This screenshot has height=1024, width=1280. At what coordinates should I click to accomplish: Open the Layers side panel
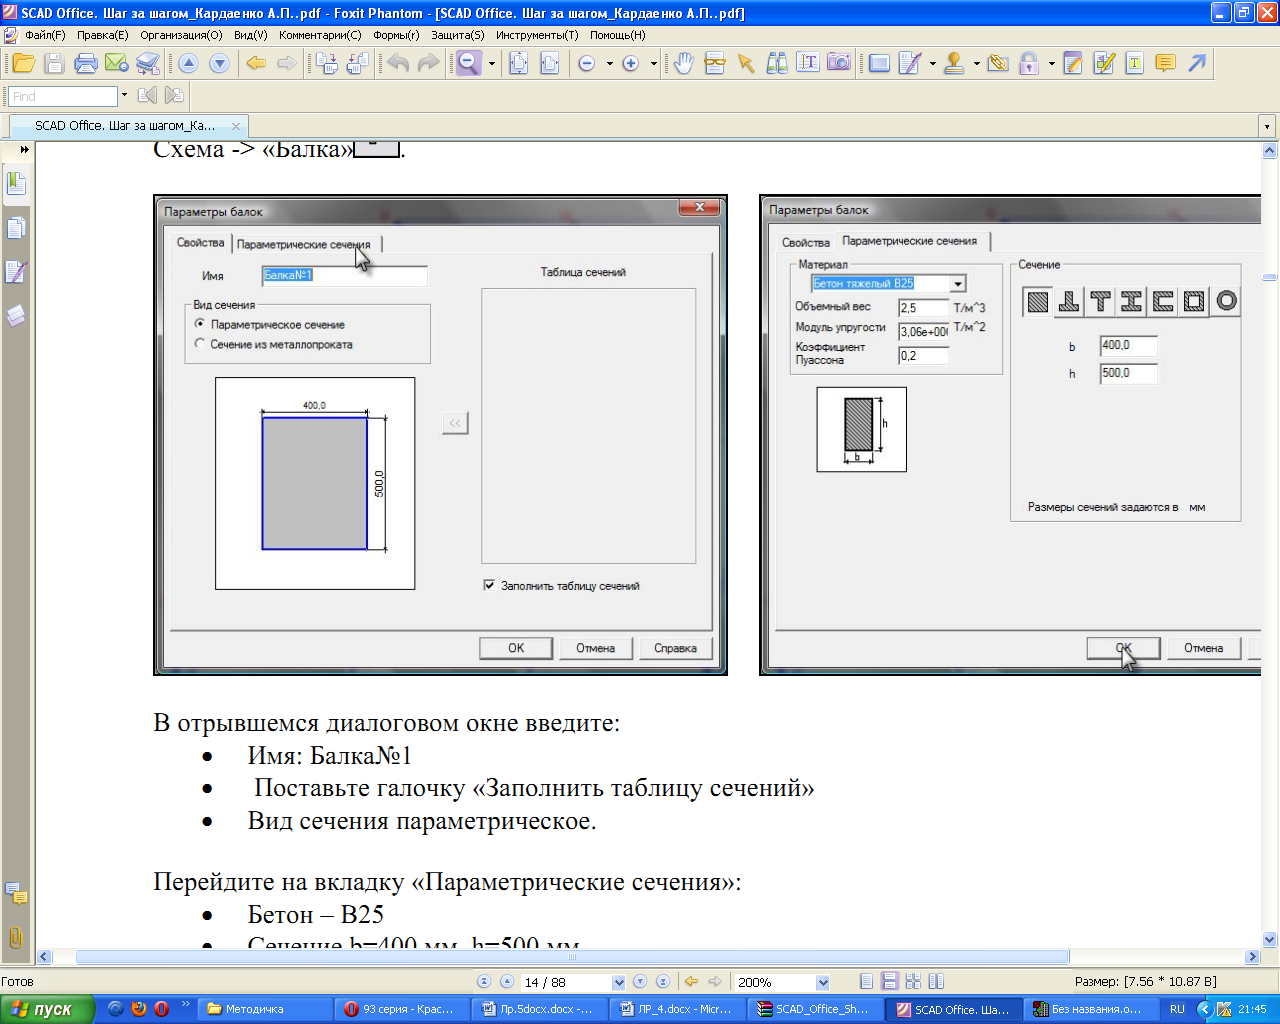click(16, 316)
